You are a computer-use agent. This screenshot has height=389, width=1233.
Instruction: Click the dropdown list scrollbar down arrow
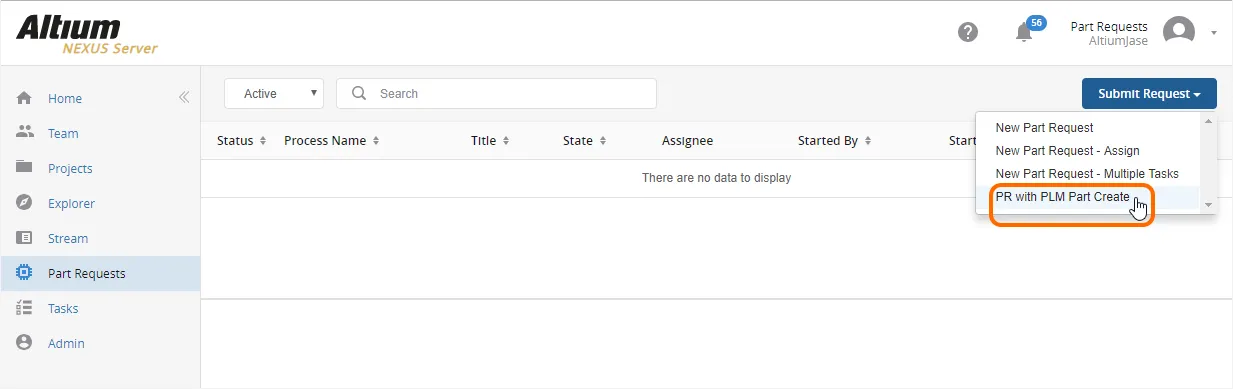click(1208, 204)
